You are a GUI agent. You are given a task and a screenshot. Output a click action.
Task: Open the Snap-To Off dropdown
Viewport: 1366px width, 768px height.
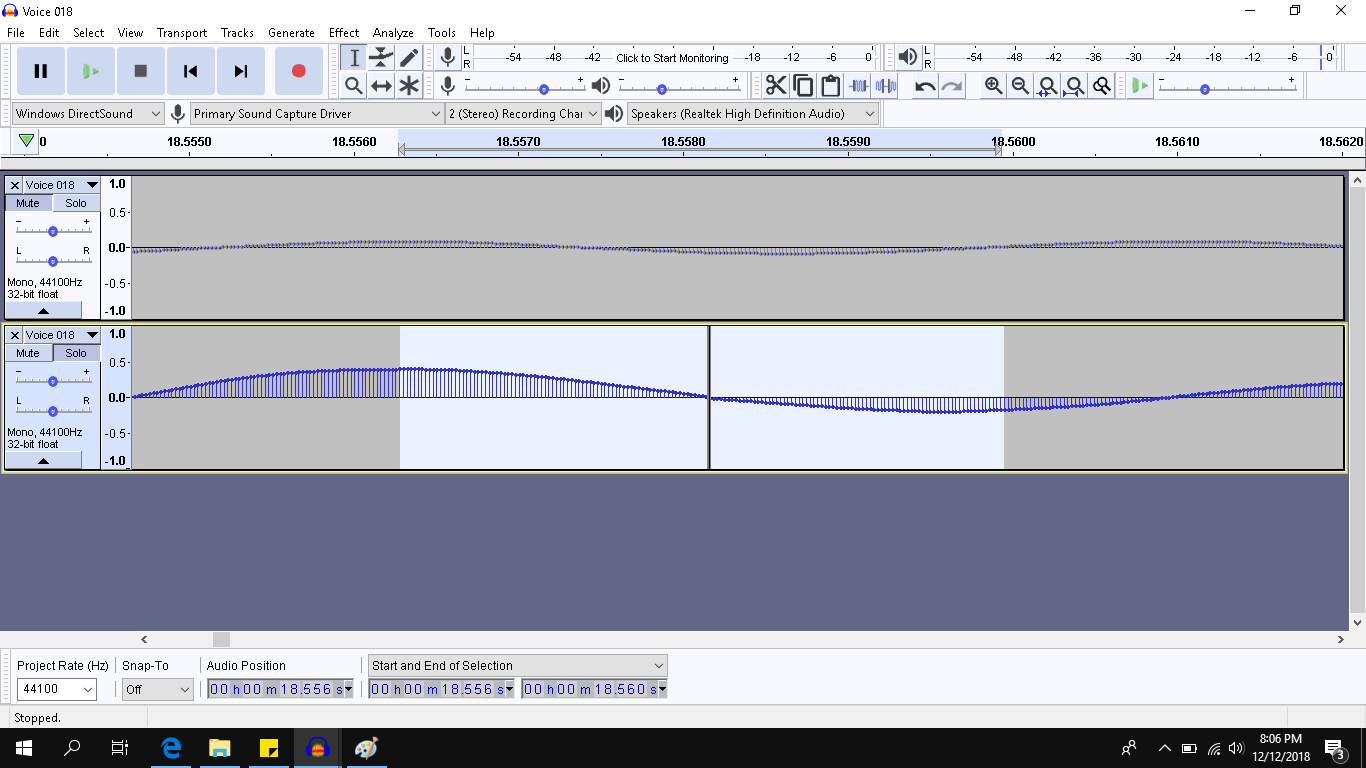pos(157,689)
